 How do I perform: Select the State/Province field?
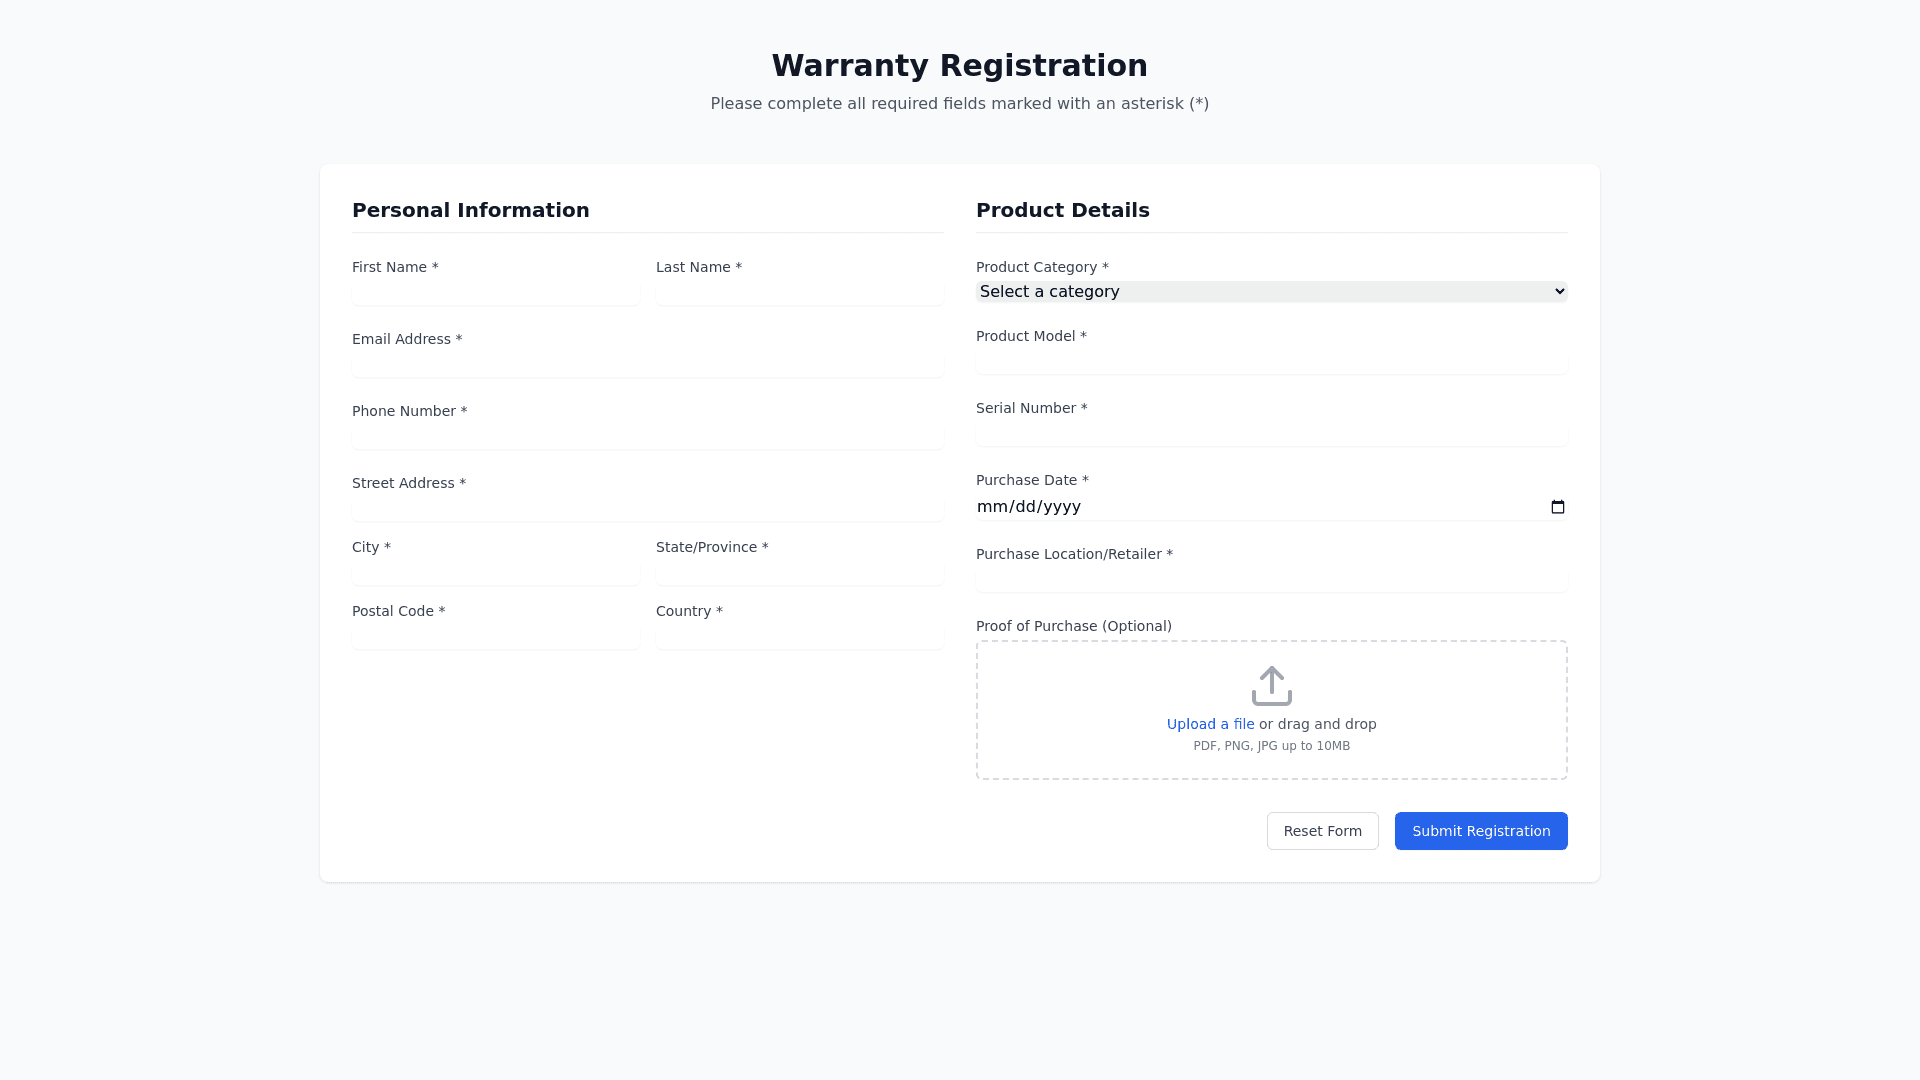pos(799,573)
